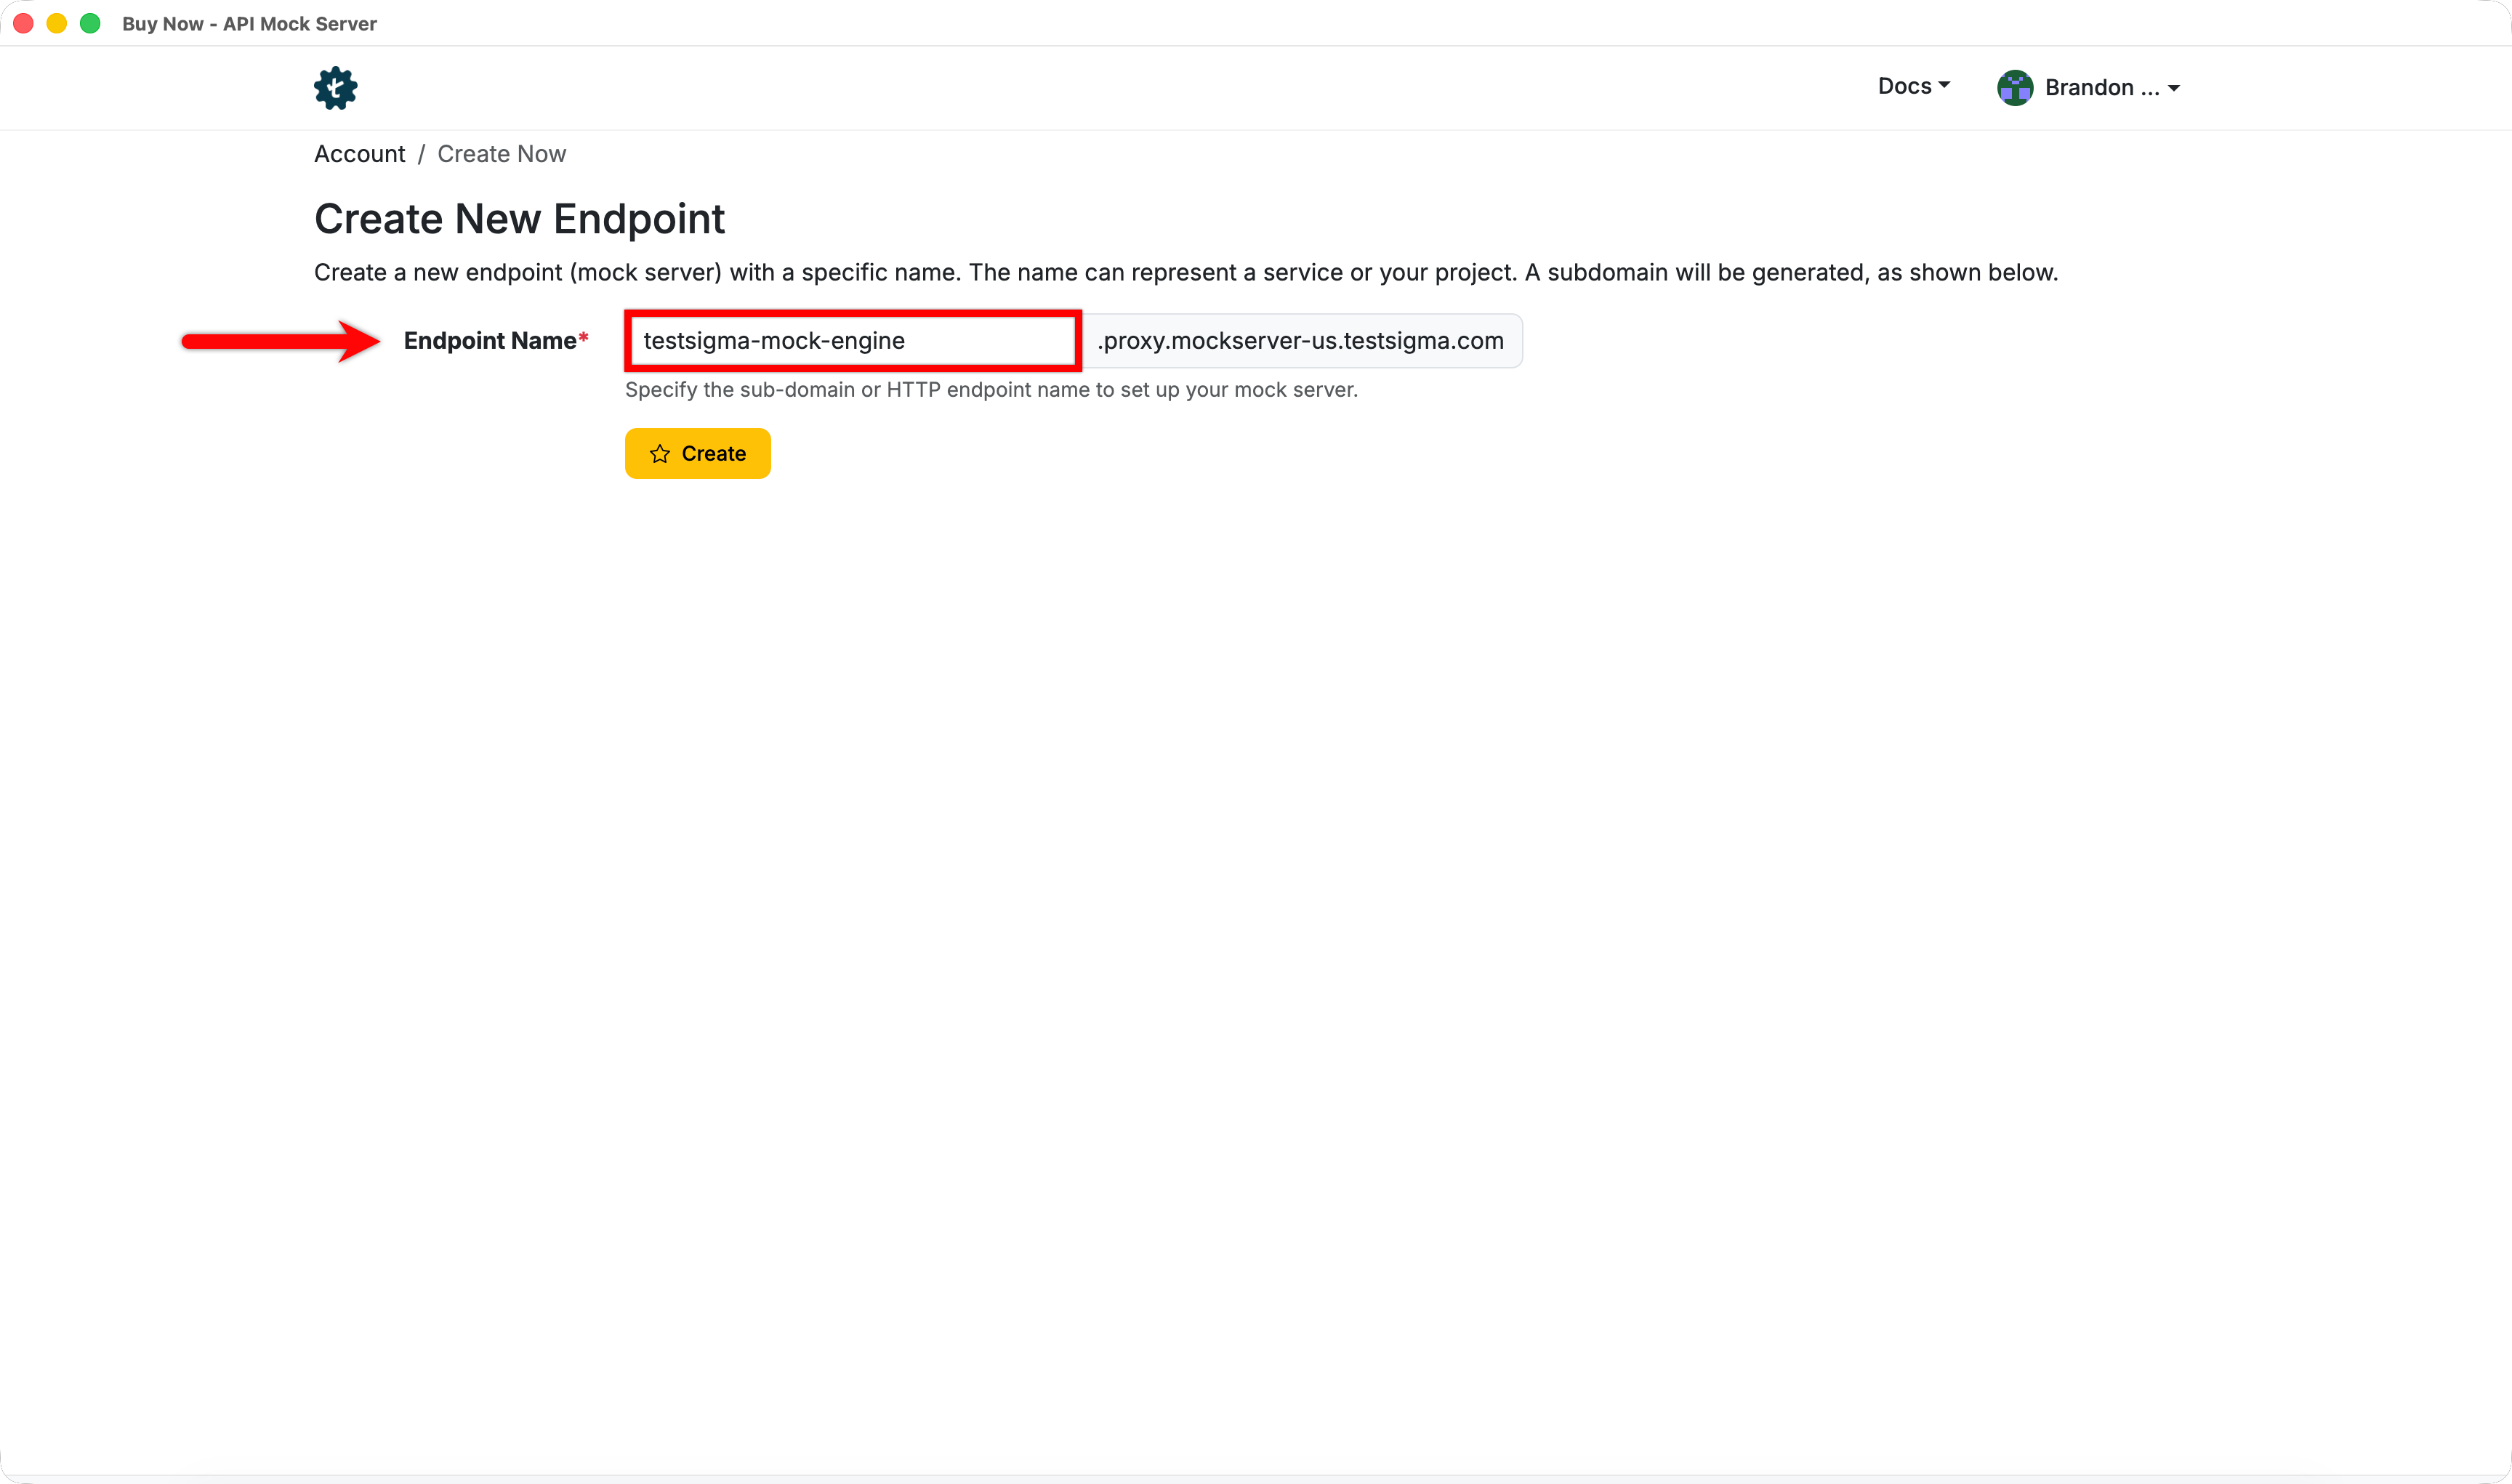Click the Testsigma gear logo
2512x1484 pixels.
coord(335,88)
